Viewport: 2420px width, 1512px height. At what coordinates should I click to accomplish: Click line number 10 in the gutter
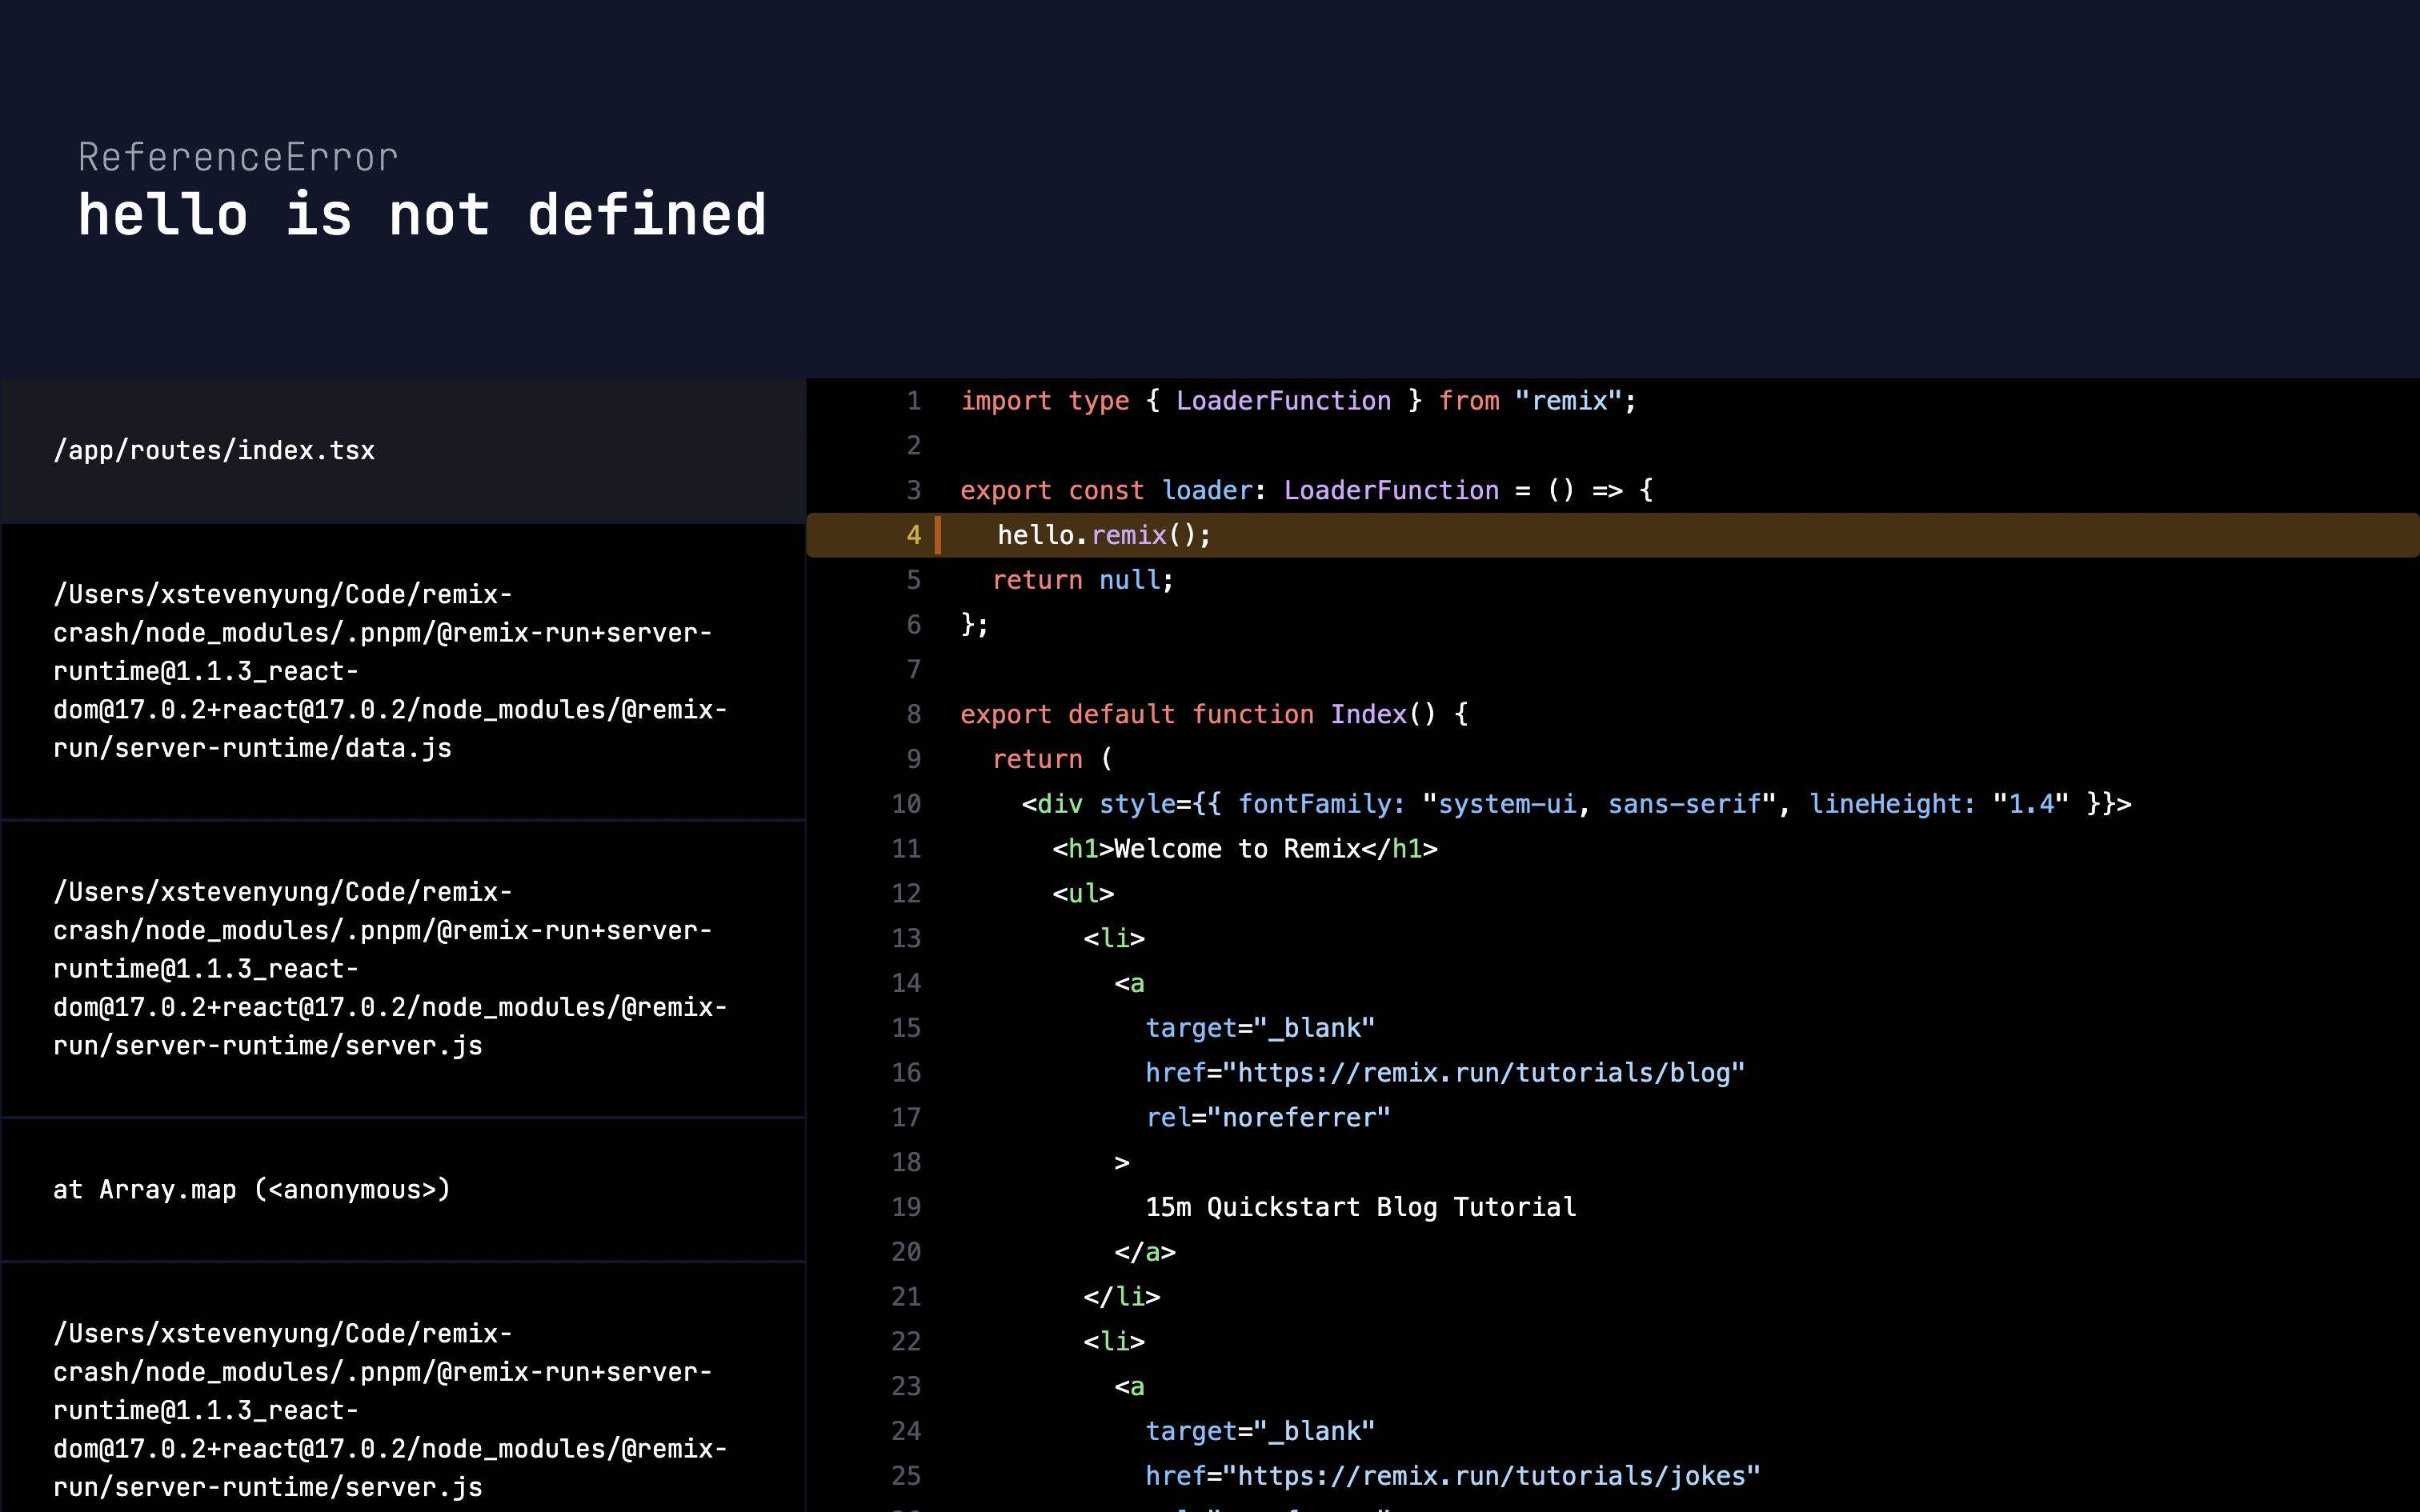(x=906, y=804)
